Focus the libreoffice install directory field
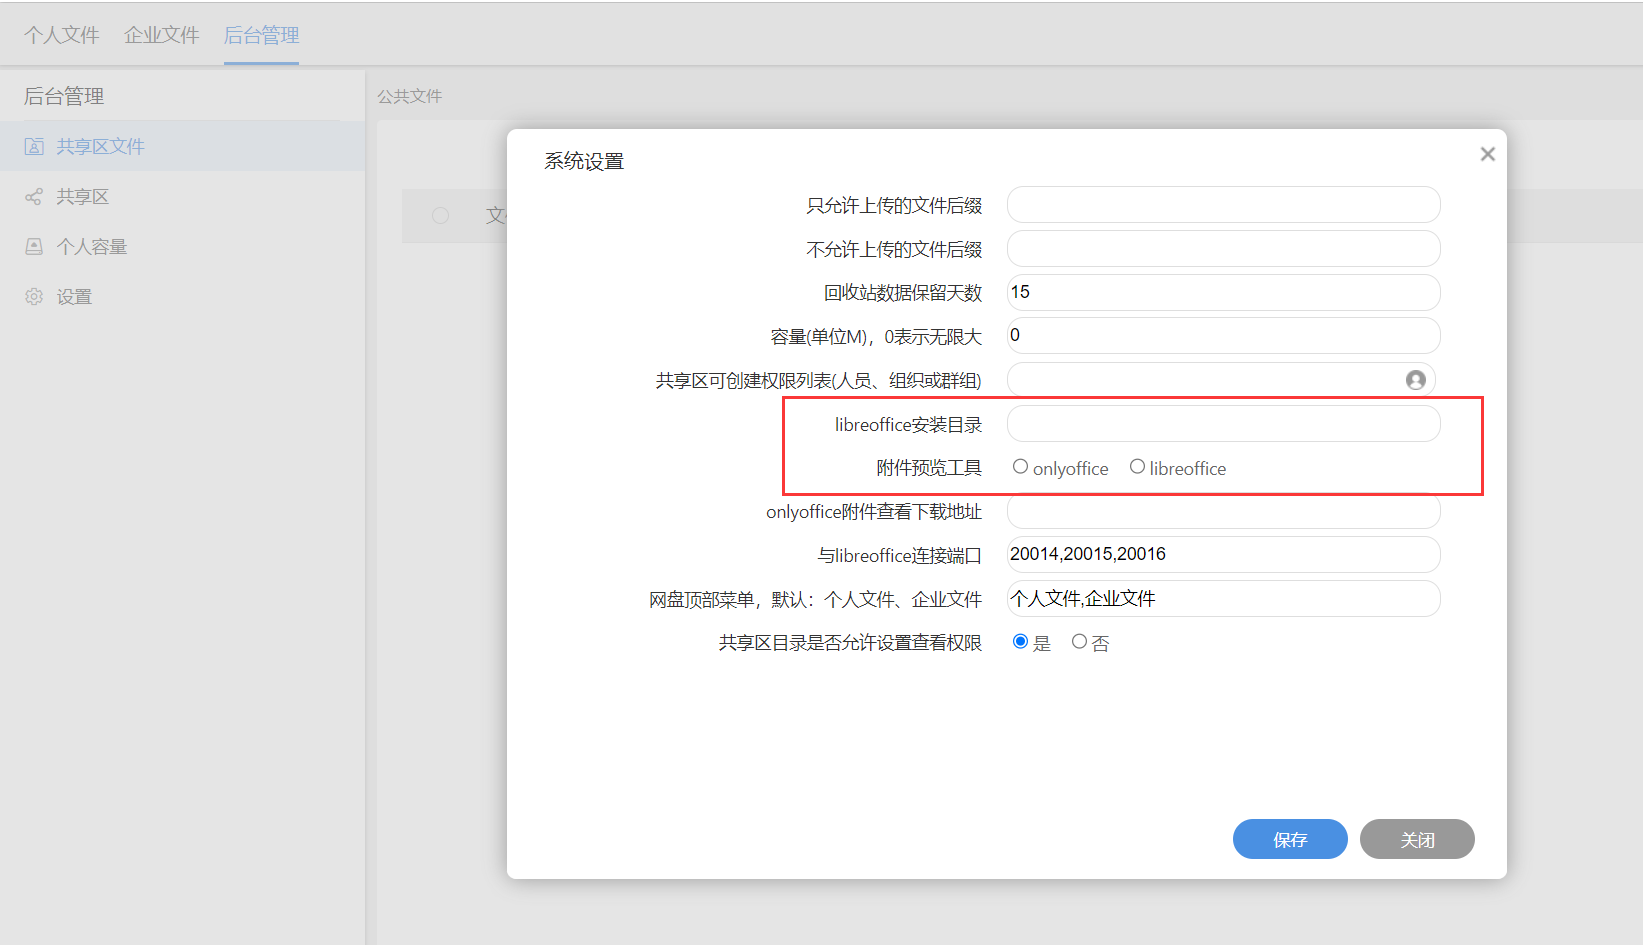Screen dimensions: 1643x945 [1222, 424]
